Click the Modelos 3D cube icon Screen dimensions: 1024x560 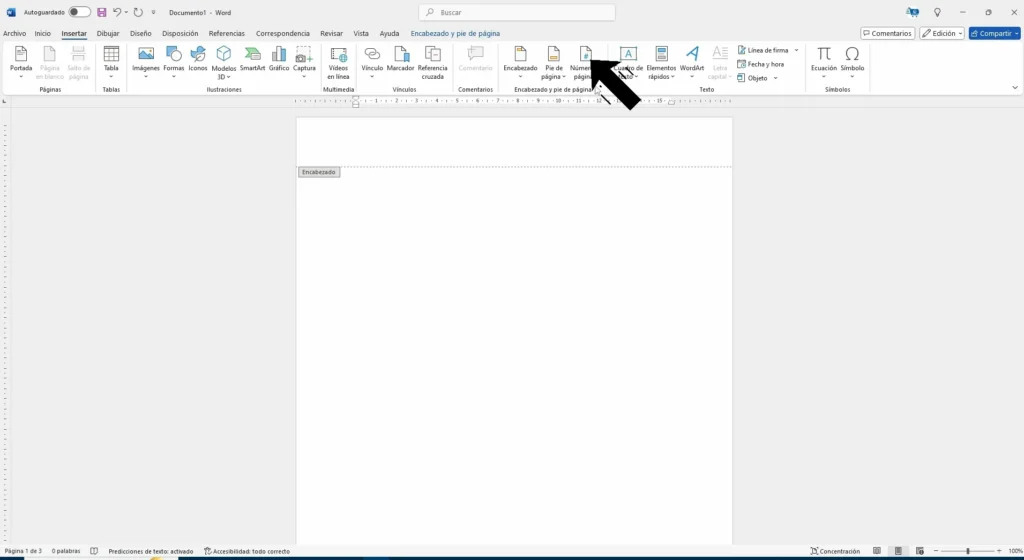224,54
